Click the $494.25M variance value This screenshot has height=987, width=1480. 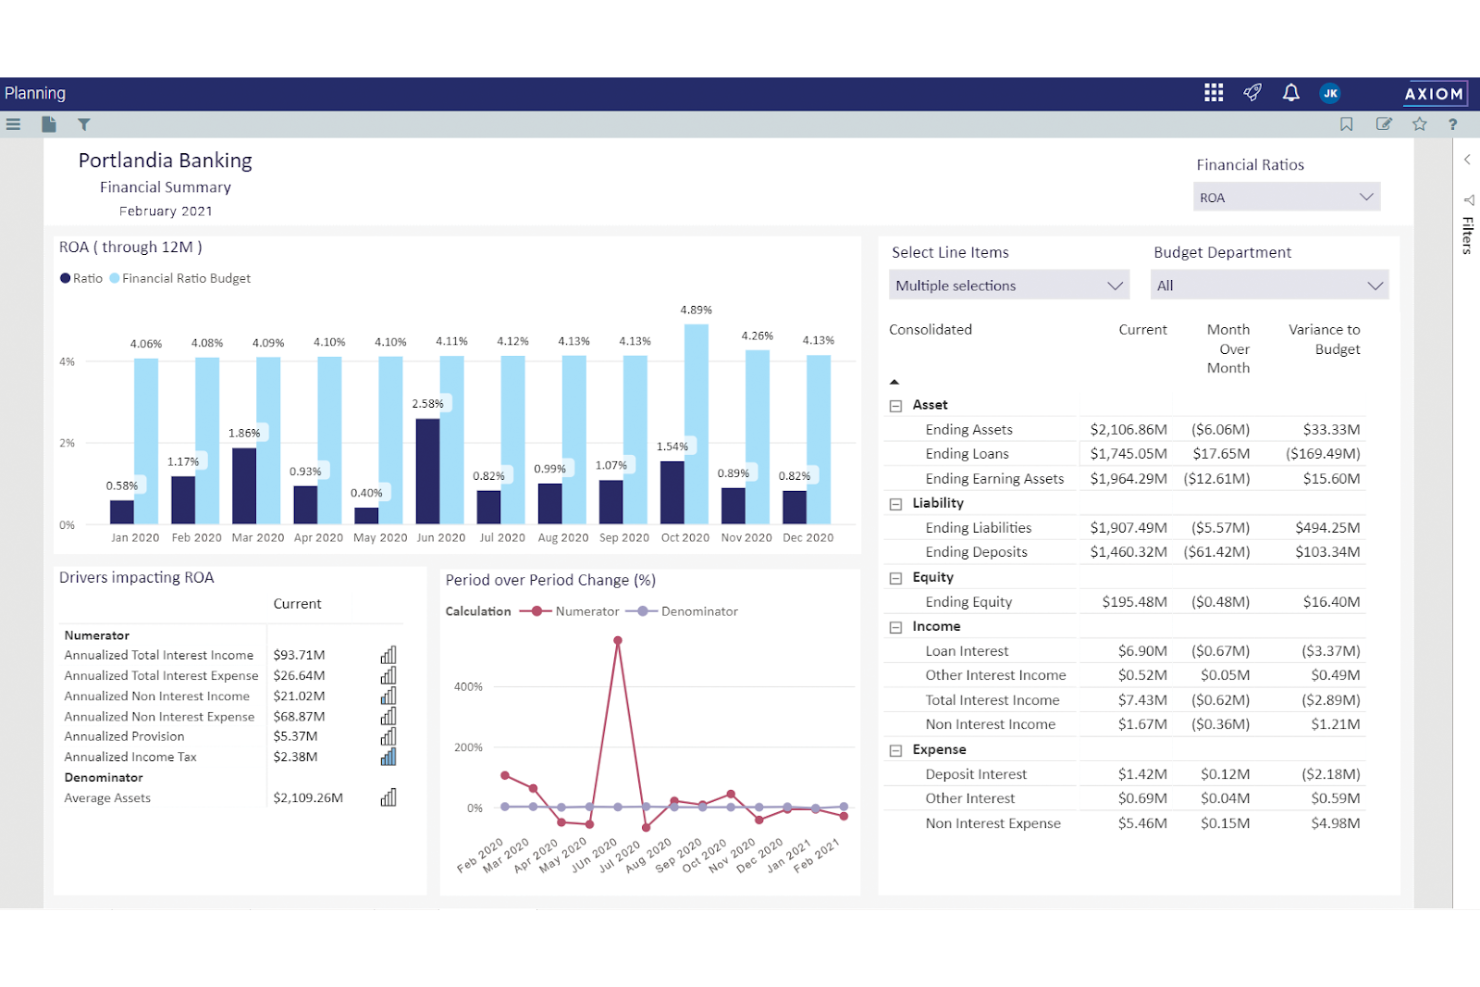coord(1327,527)
